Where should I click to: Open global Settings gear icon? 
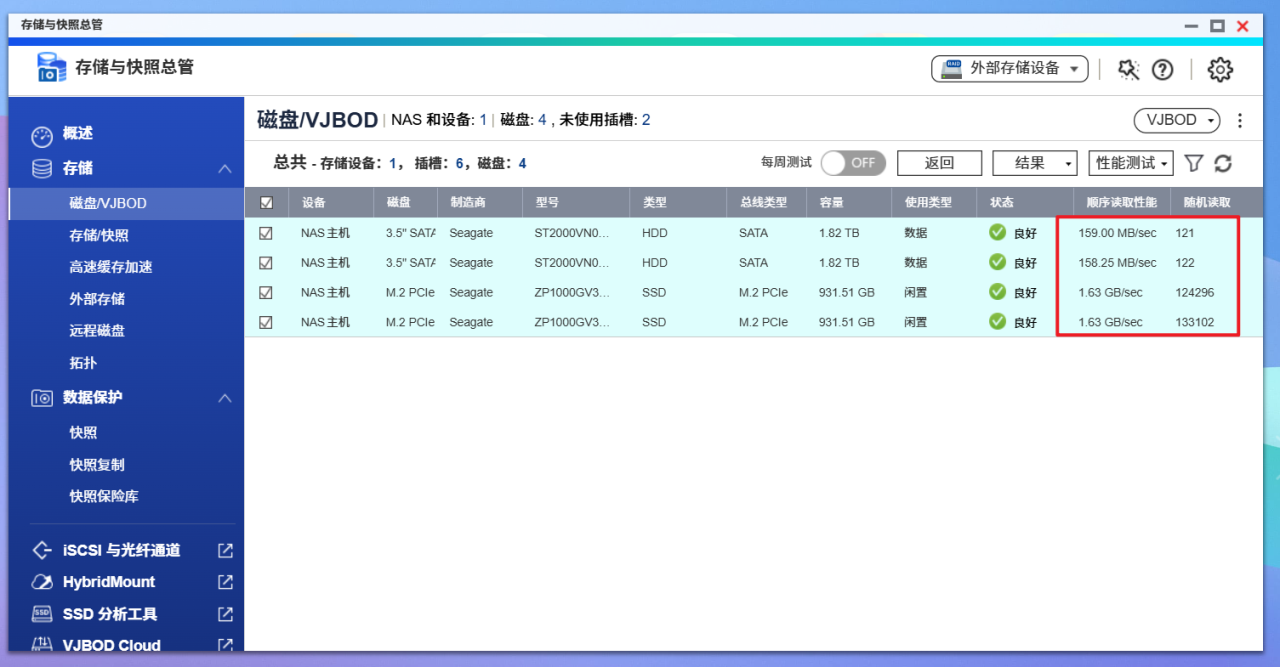tap(1220, 69)
